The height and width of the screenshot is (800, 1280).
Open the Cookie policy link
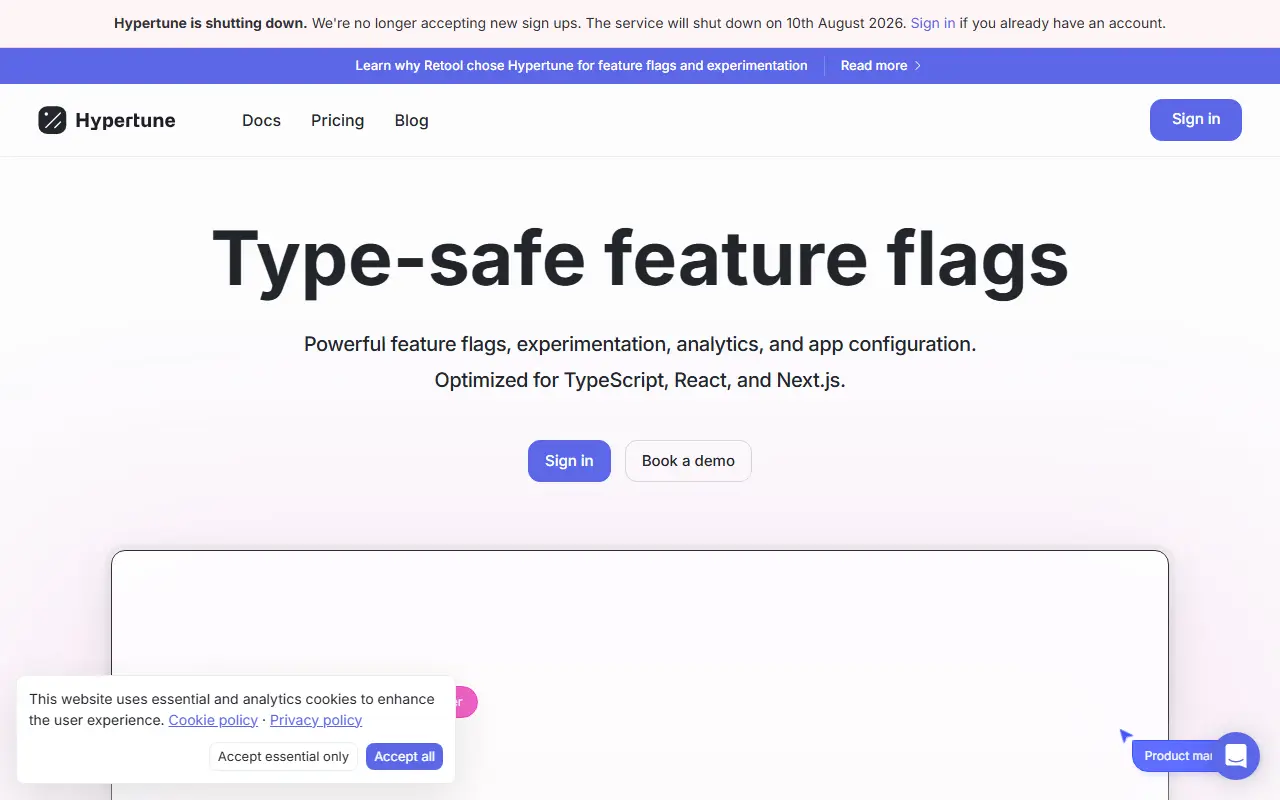tap(213, 720)
